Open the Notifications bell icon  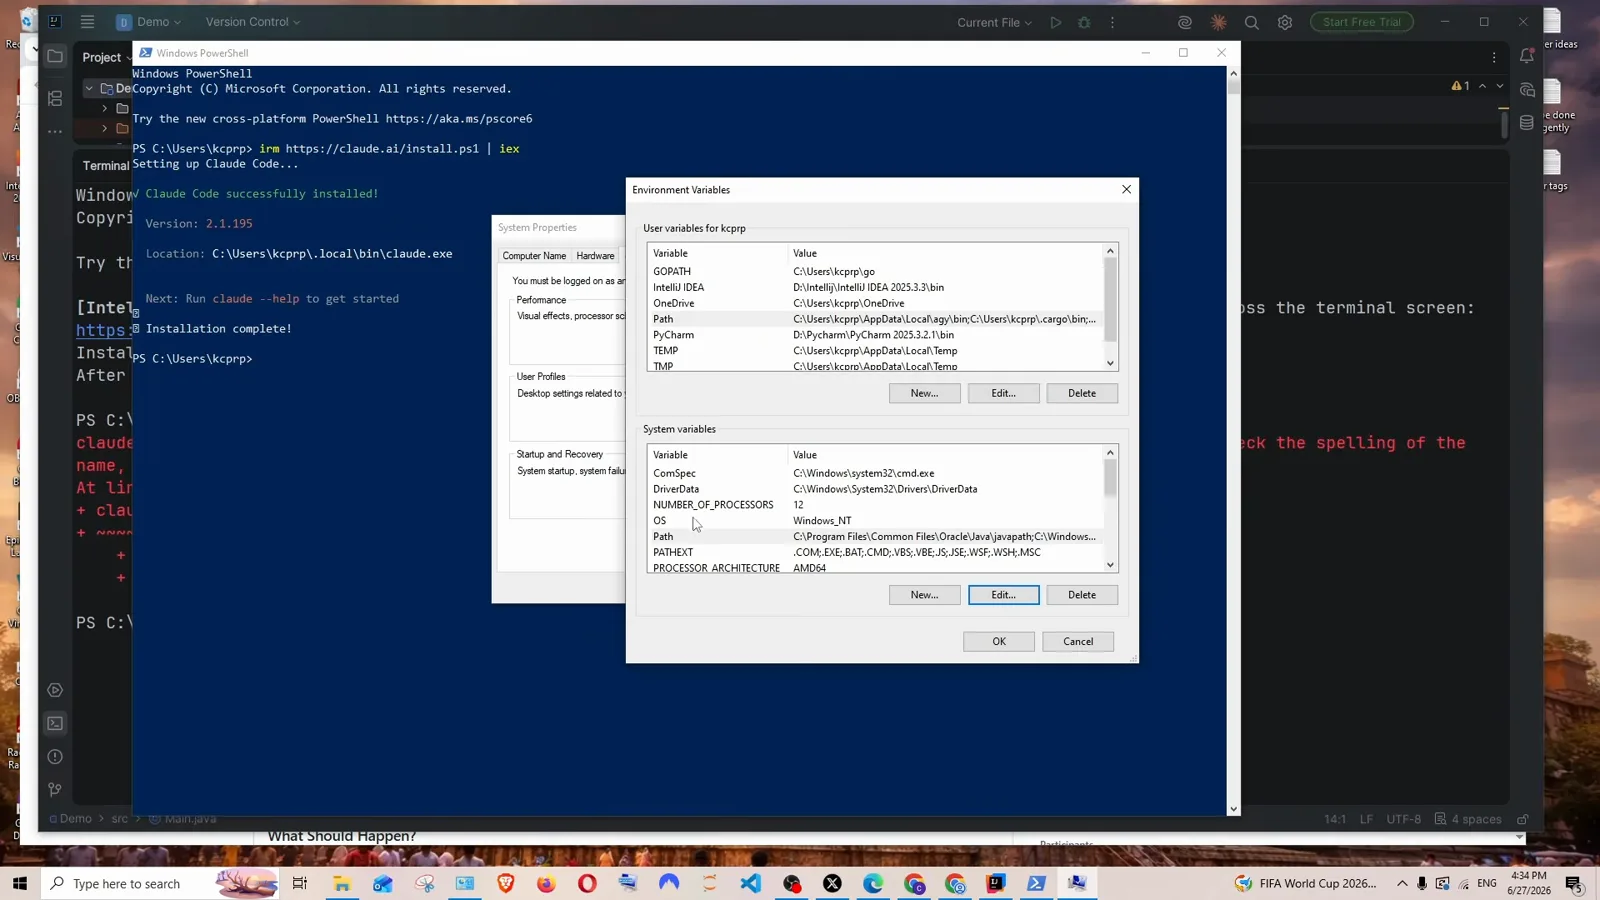(1527, 57)
